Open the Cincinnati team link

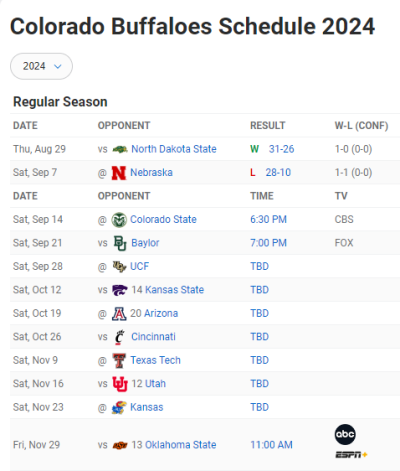153,337
